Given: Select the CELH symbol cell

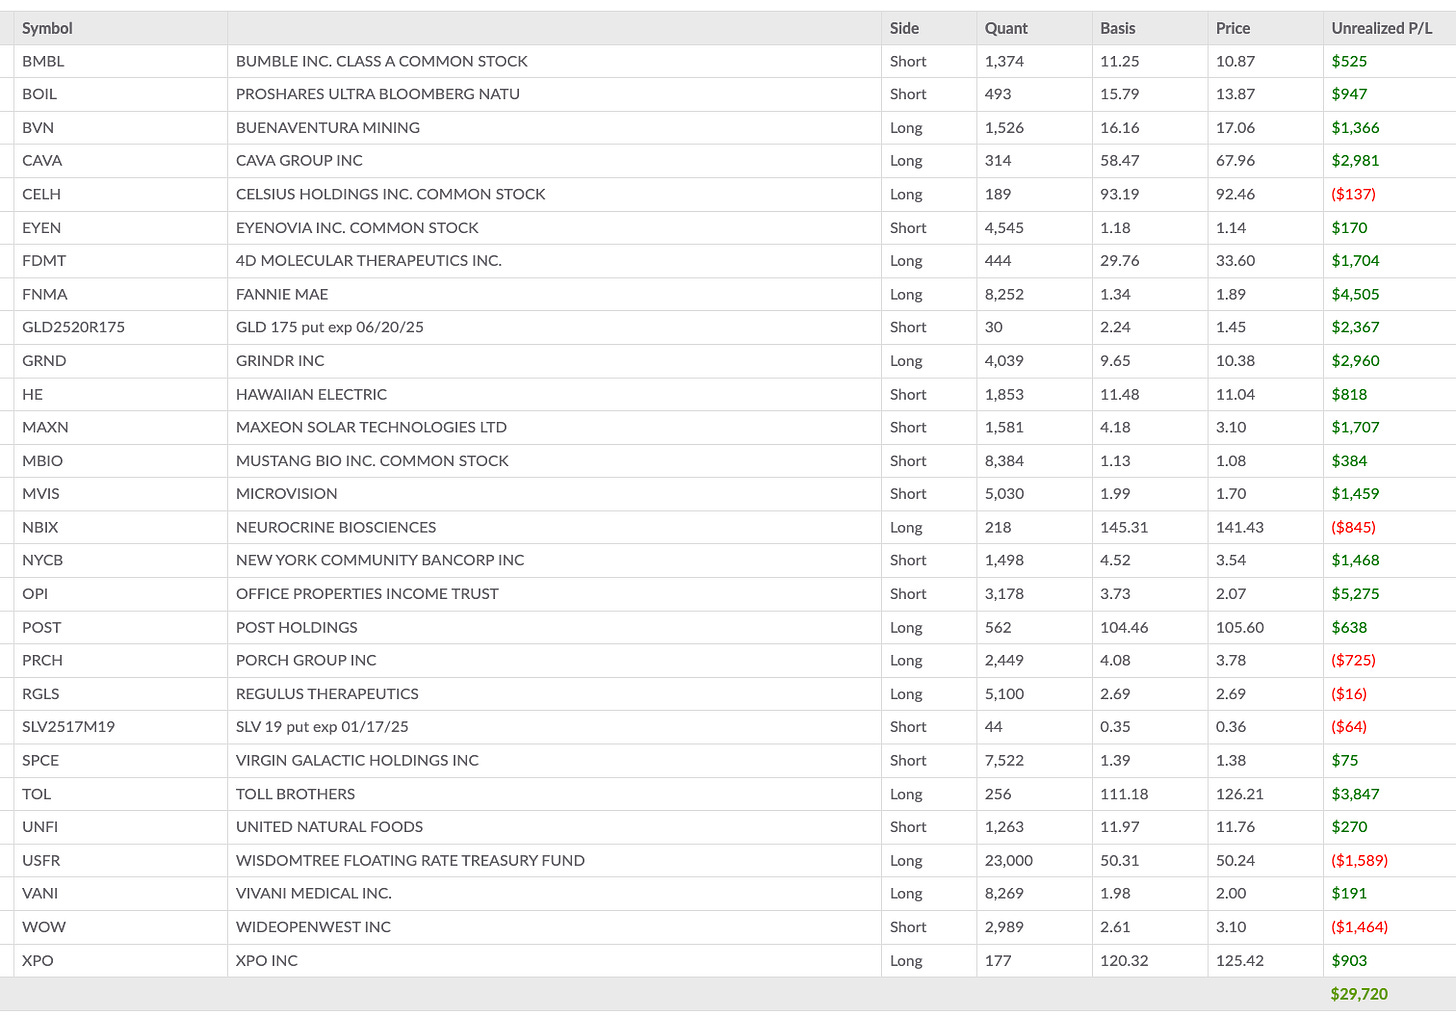Looking at the screenshot, I should point(41,194).
